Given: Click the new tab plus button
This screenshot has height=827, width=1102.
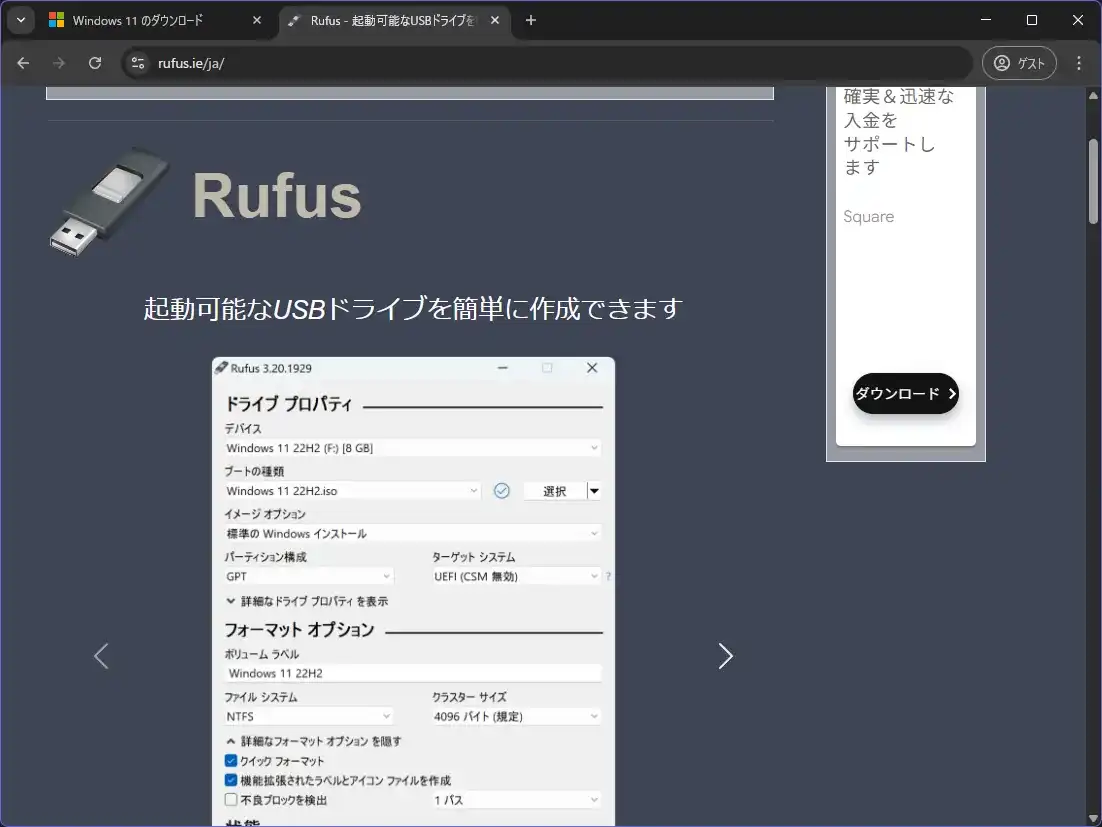Looking at the screenshot, I should (531, 20).
